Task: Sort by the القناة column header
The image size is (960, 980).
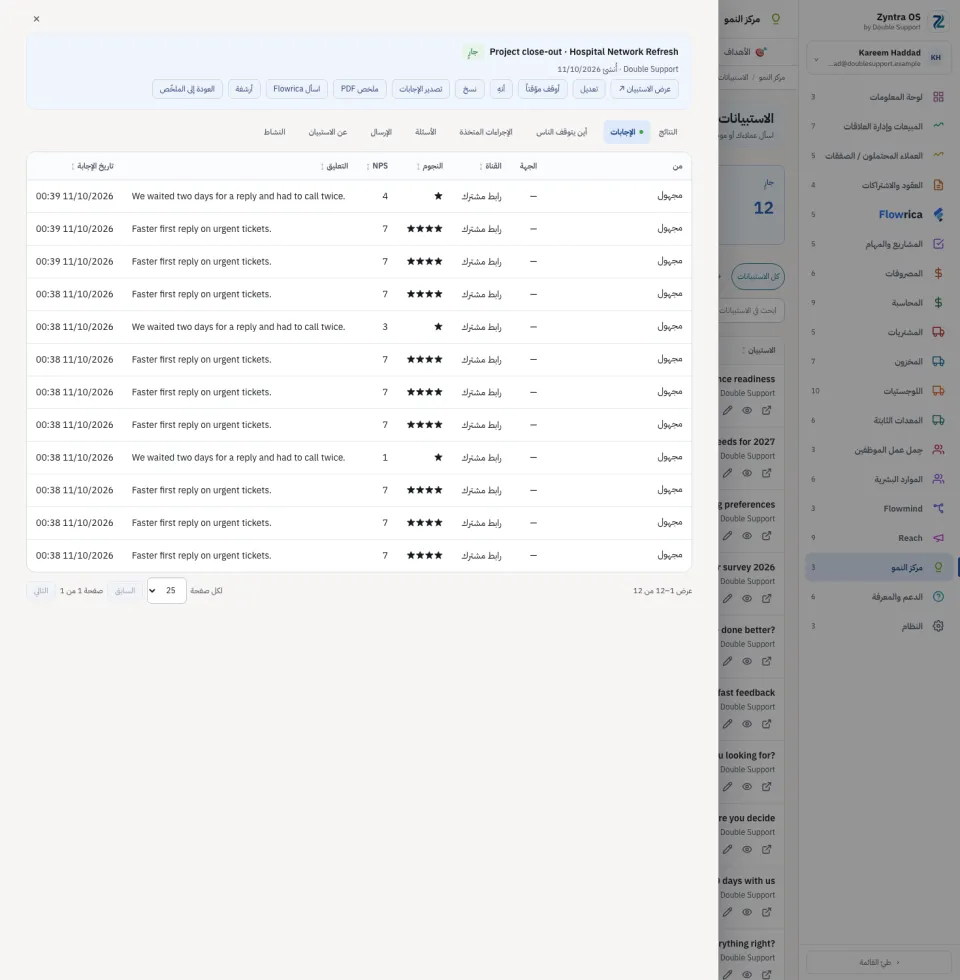Action: coord(491,166)
